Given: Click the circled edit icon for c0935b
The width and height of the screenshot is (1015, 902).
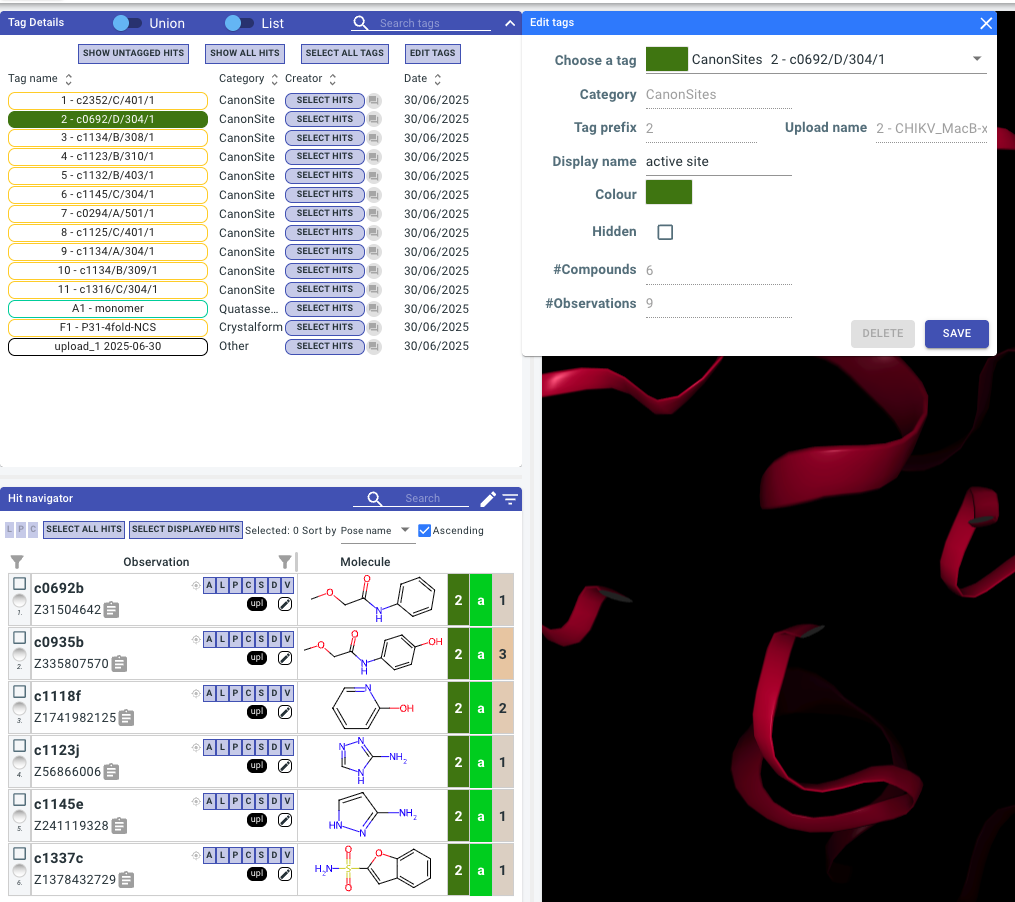Looking at the screenshot, I should [285, 658].
